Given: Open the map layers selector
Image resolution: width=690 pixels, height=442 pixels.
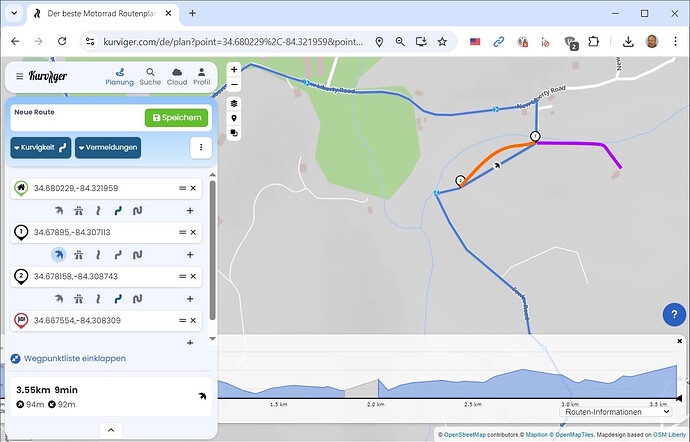Looking at the screenshot, I should click(x=234, y=103).
